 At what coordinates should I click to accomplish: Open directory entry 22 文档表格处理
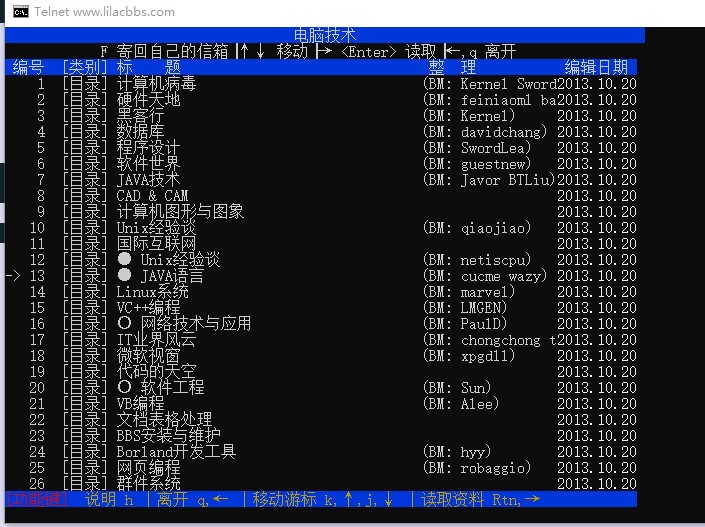(x=164, y=420)
